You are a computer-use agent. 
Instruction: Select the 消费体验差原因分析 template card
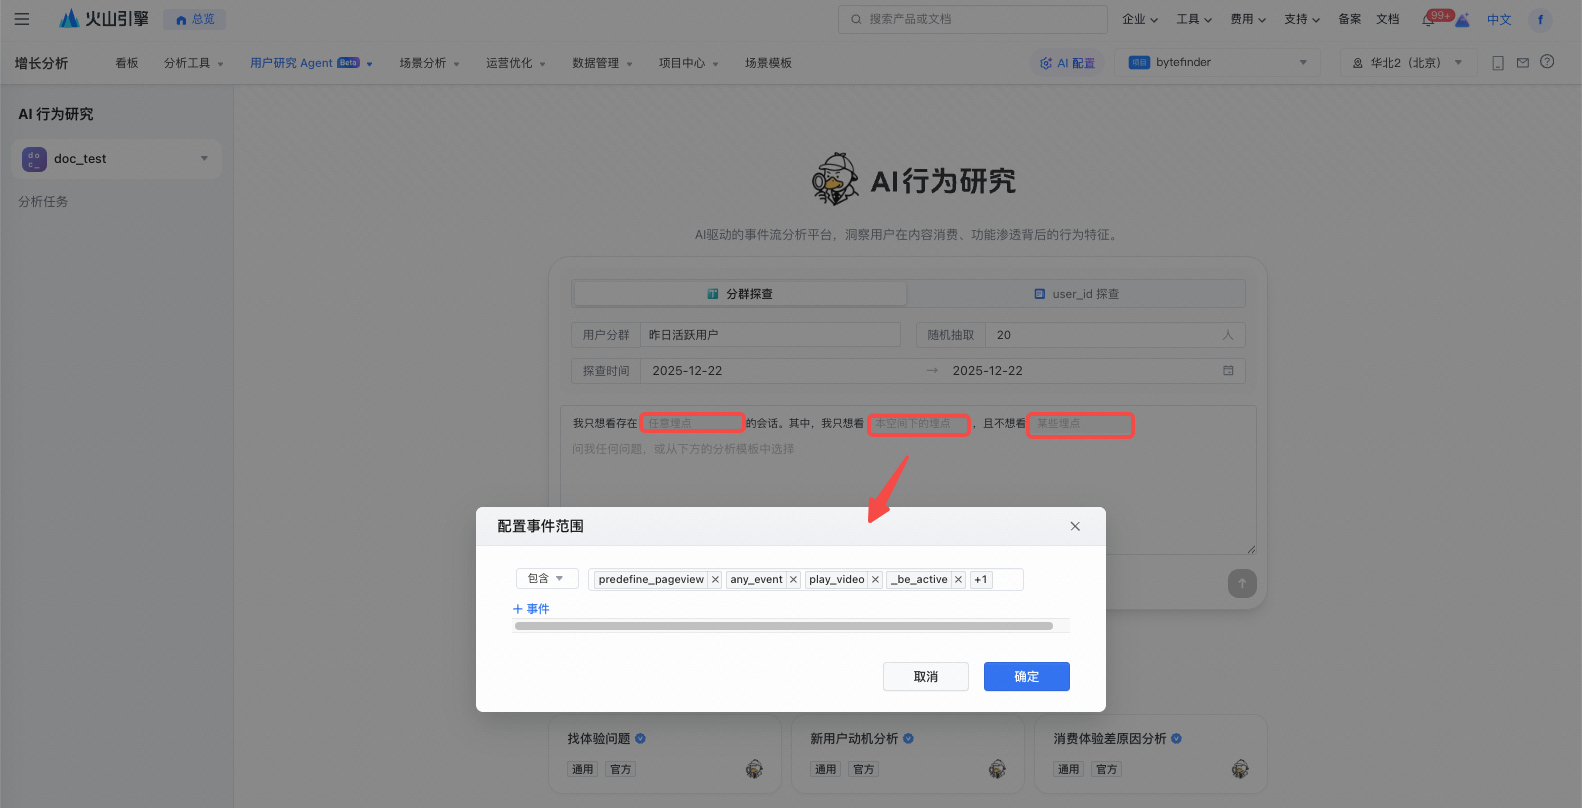pyautogui.click(x=1150, y=755)
